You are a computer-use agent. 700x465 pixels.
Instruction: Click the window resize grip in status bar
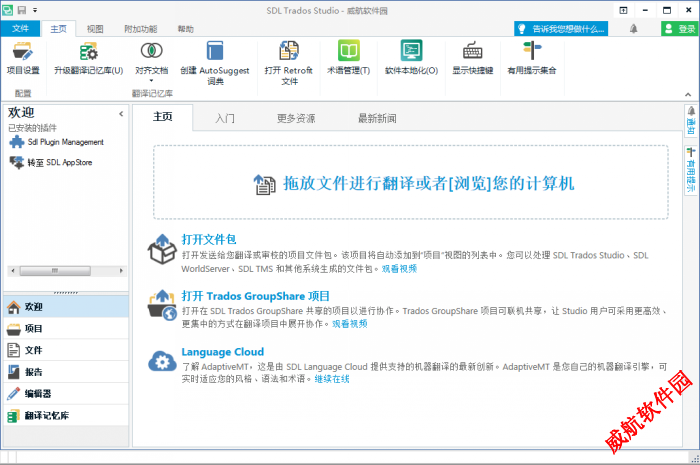[x=695, y=458]
